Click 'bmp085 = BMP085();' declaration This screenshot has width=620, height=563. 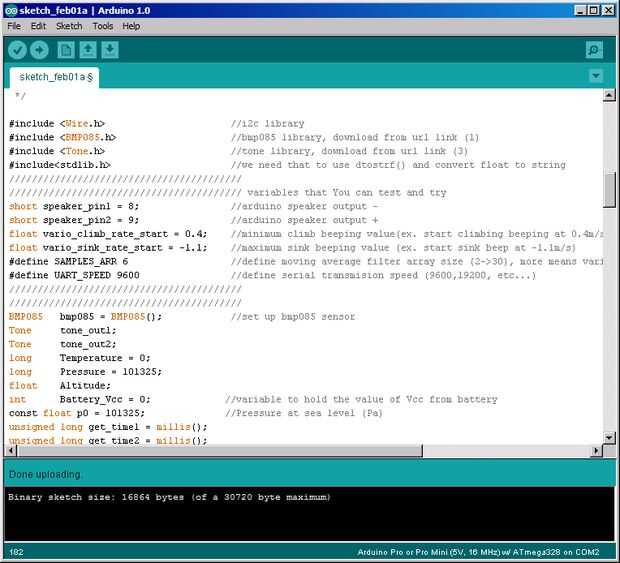111,317
